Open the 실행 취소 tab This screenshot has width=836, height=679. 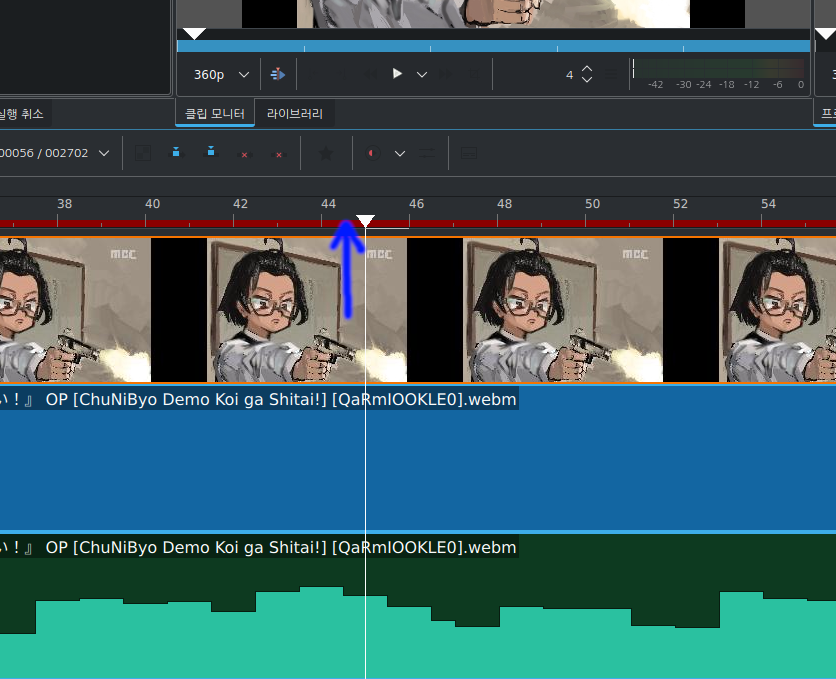pos(22,114)
